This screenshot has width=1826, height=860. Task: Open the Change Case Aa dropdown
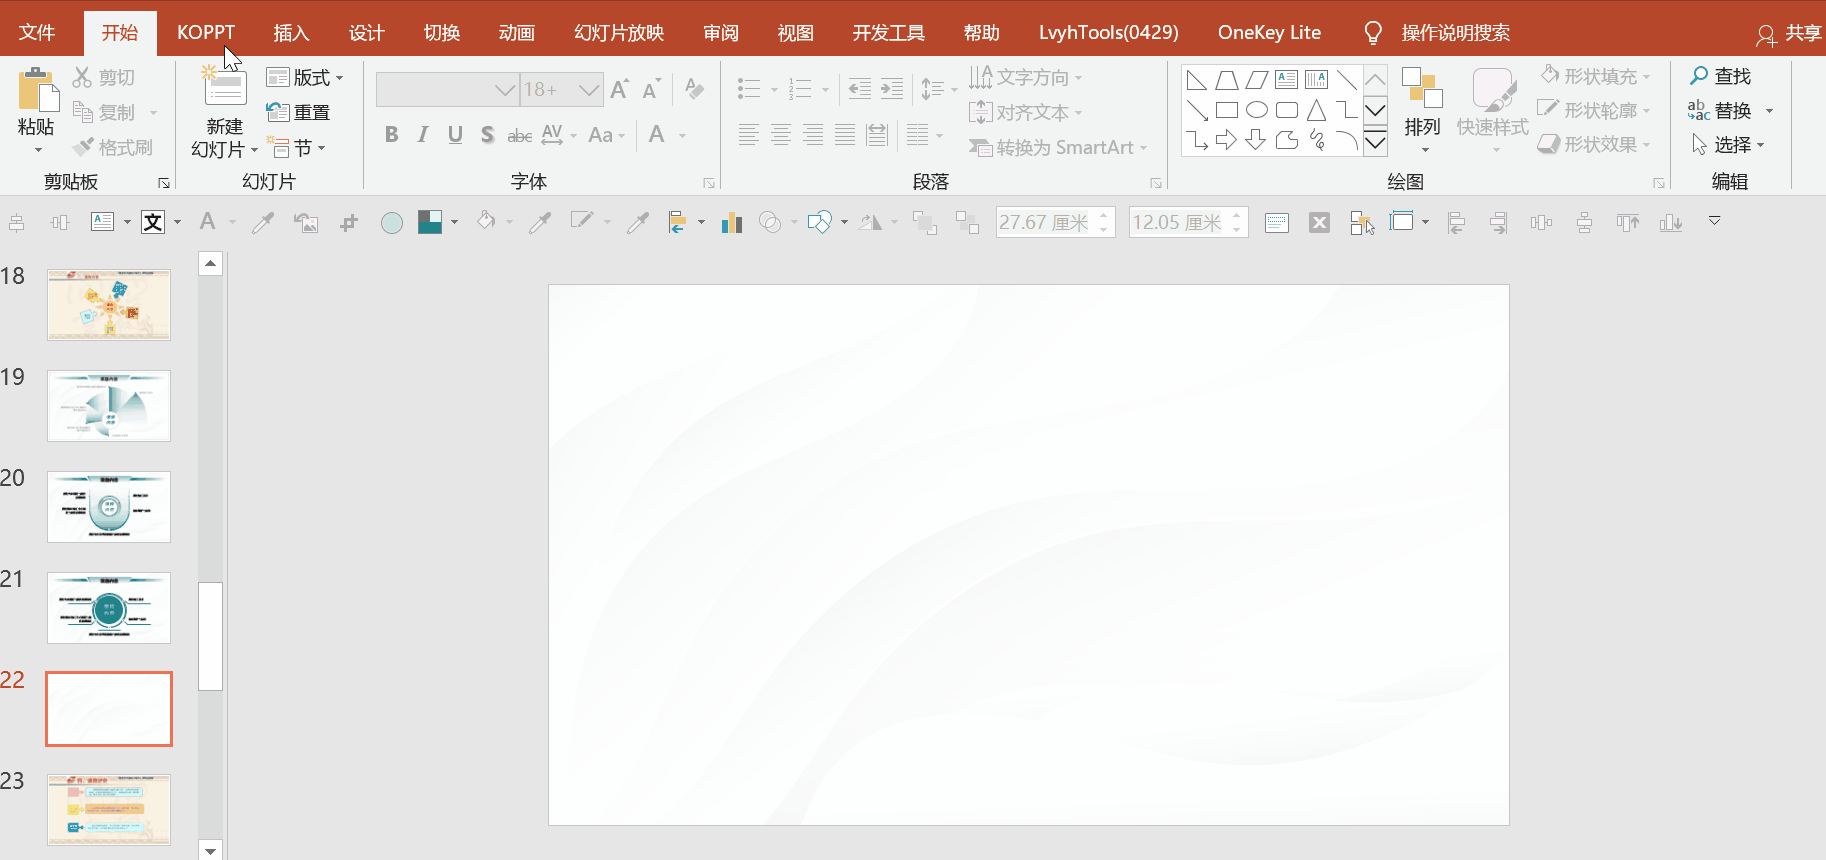[x=607, y=135]
